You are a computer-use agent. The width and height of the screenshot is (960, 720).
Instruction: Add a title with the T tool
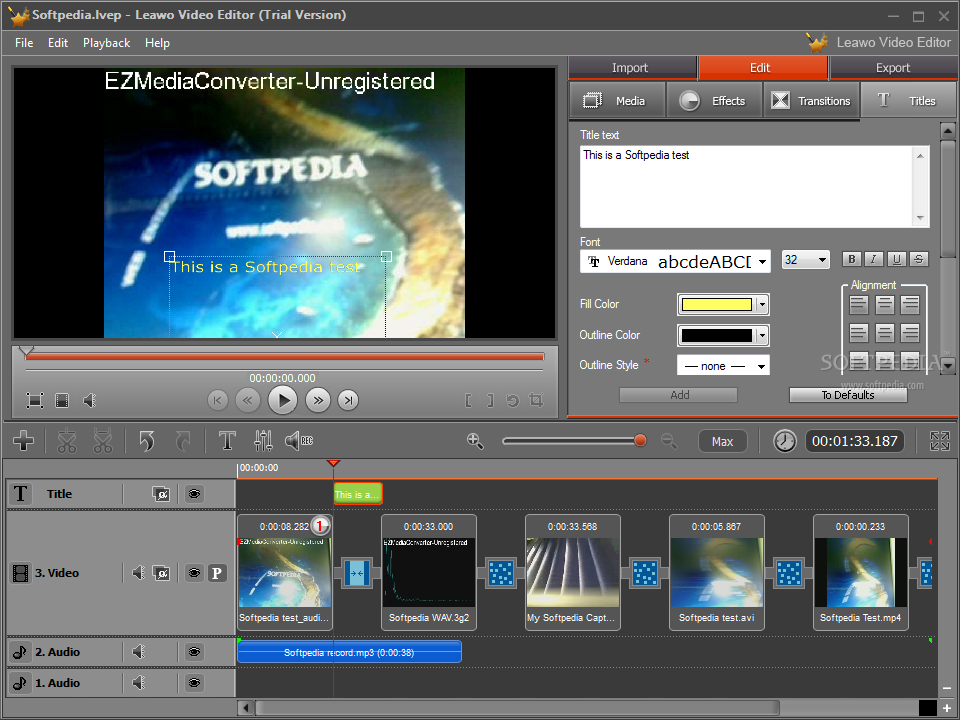(227, 441)
